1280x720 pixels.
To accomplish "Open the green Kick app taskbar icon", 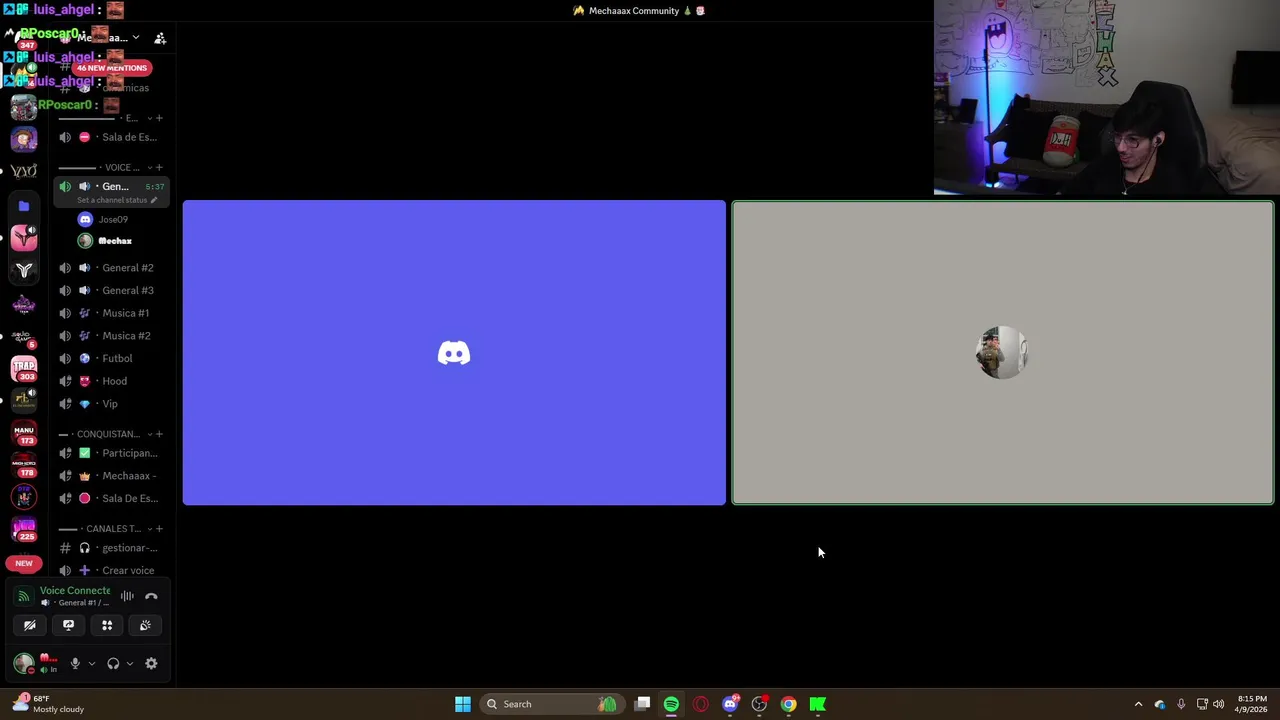I will click(817, 704).
